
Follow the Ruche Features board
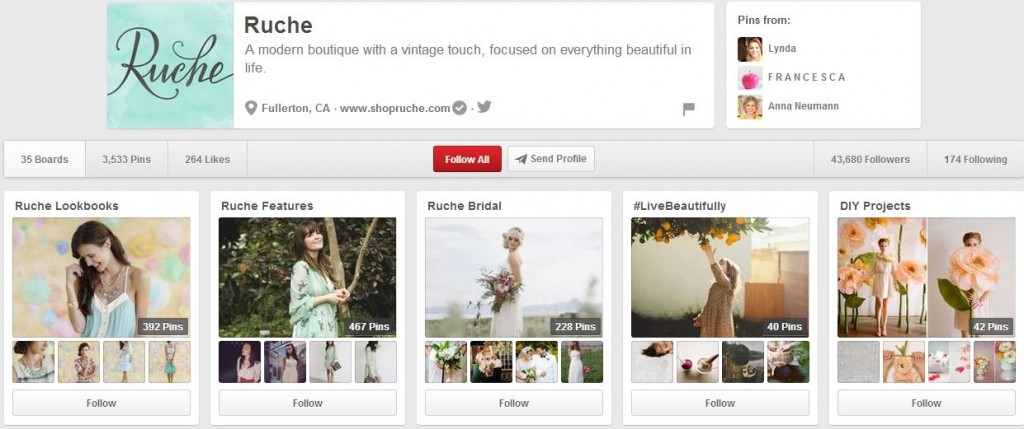(x=308, y=403)
